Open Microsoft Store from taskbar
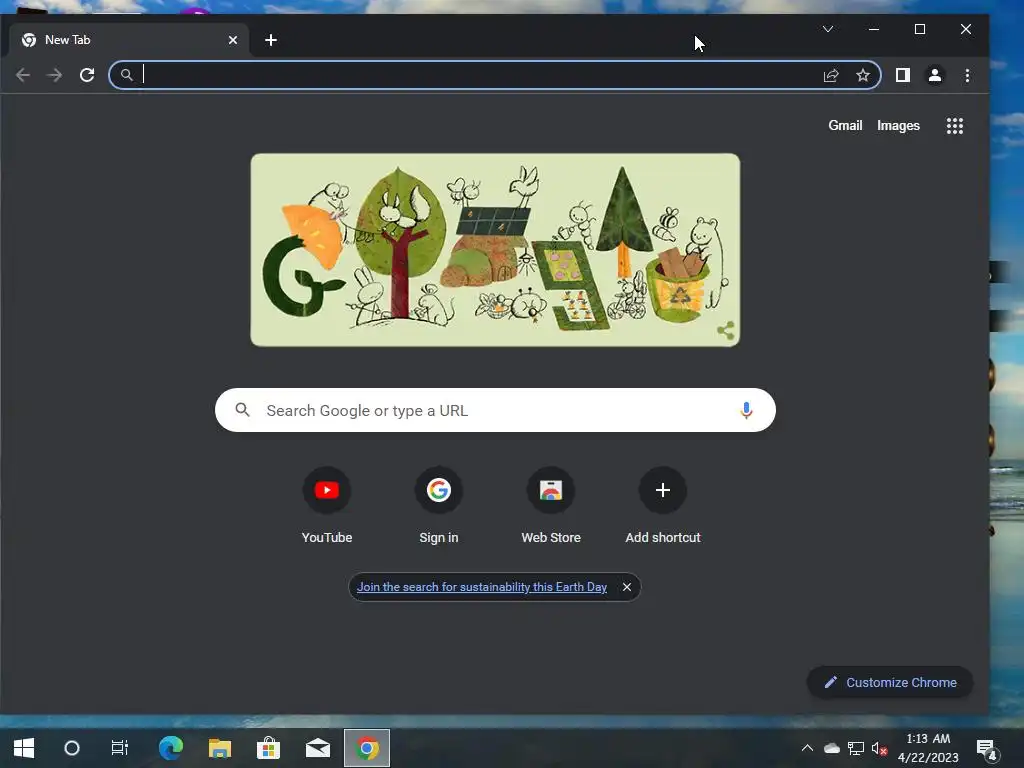Viewport: 1024px width, 768px height. (268, 748)
